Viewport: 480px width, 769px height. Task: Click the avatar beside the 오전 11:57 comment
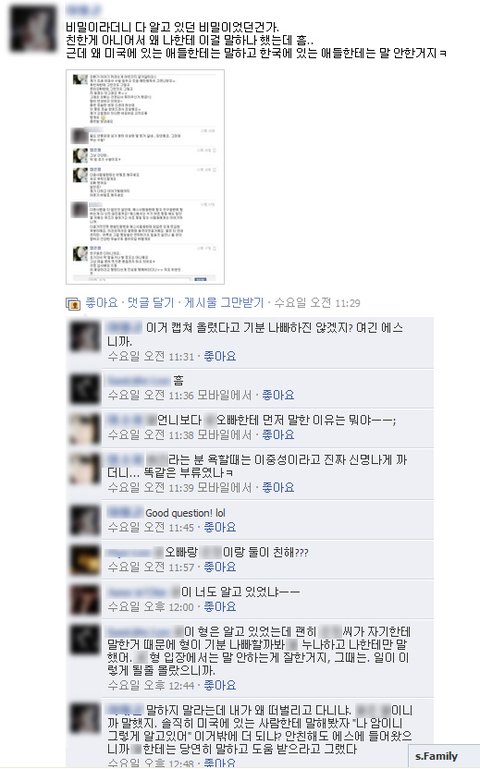pos(85,561)
